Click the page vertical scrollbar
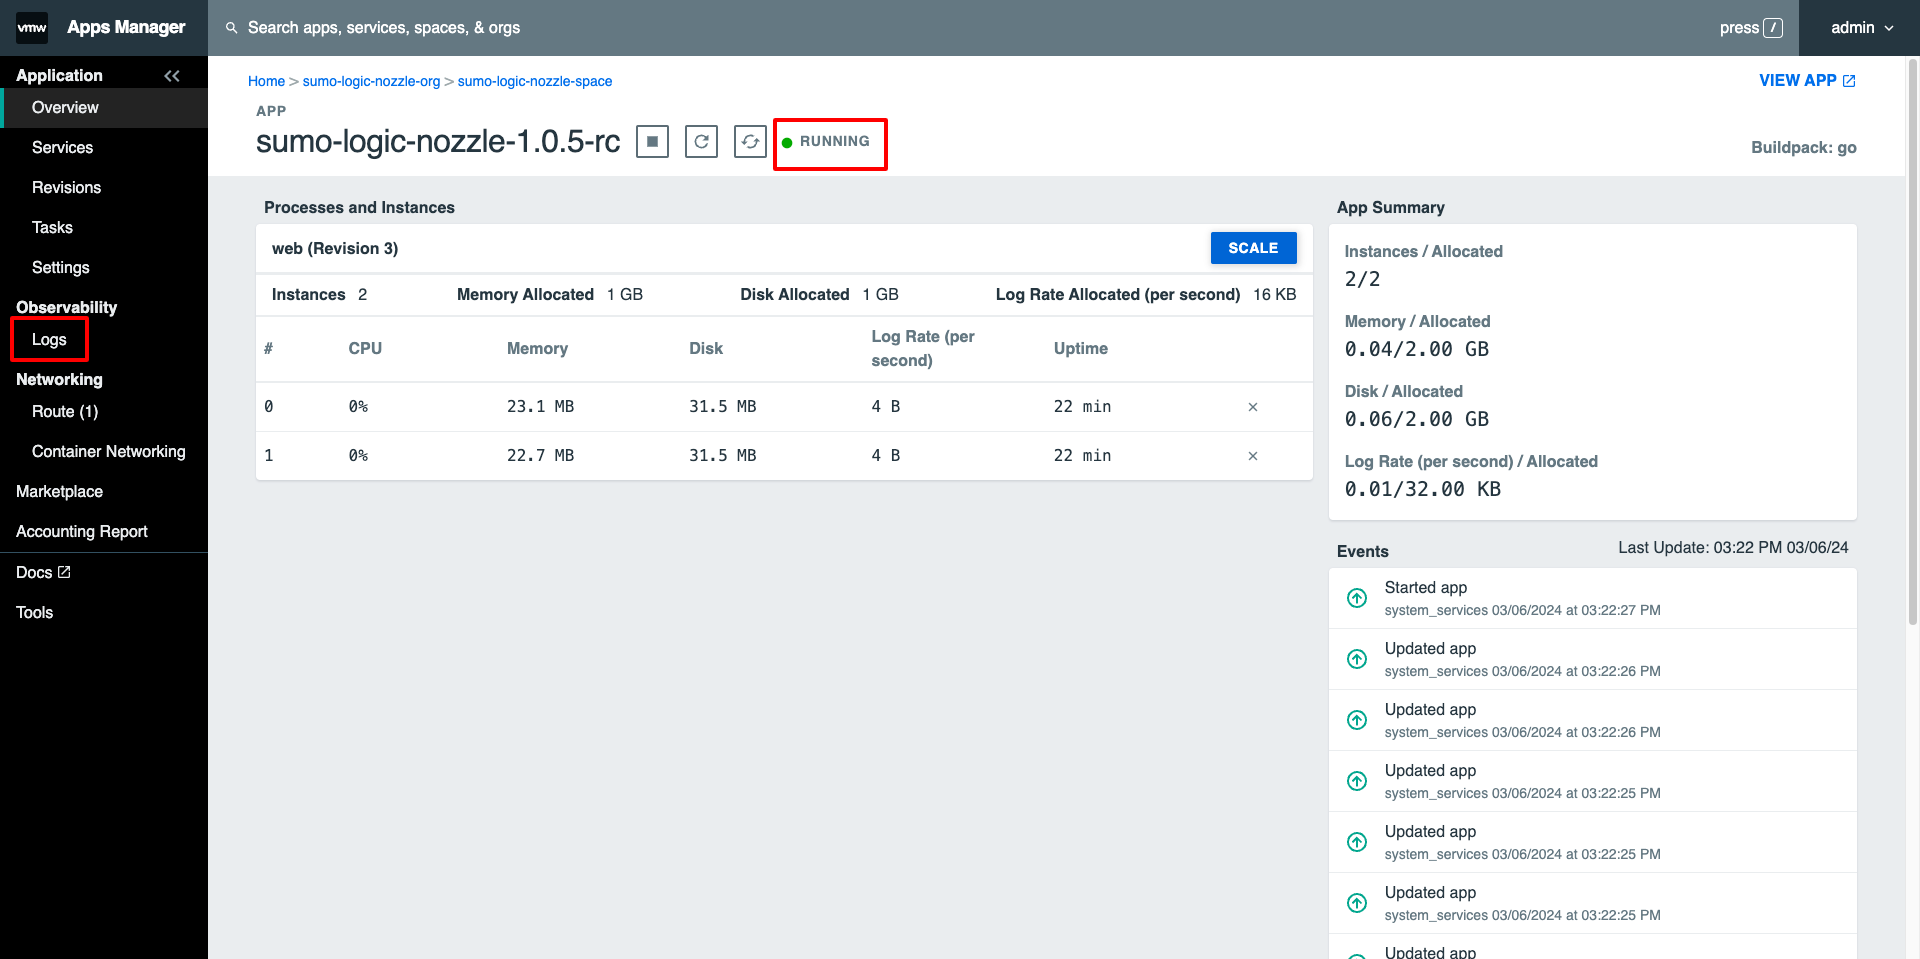The height and width of the screenshot is (959, 1920). pyautogui.click(x=1912, y=340)
